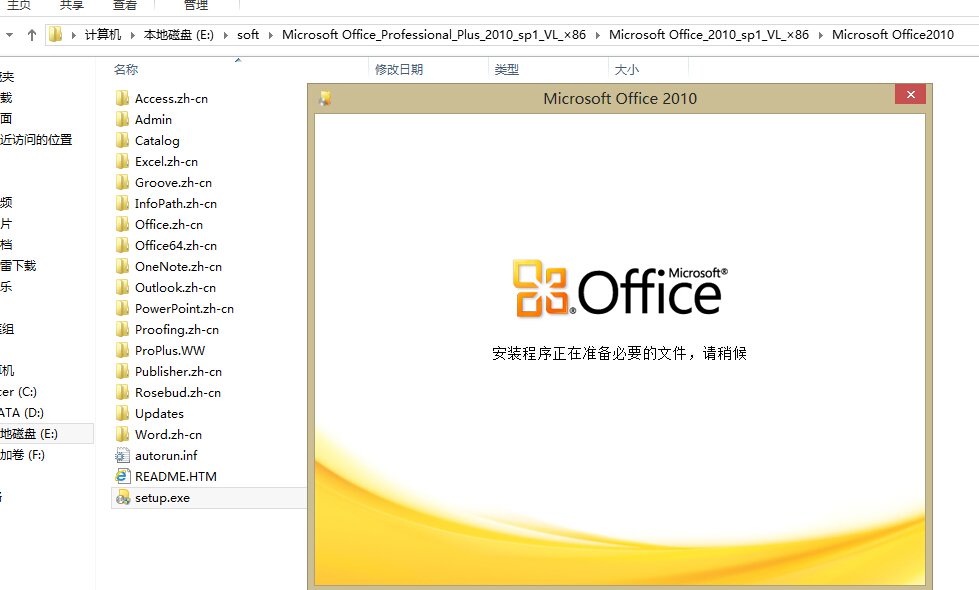Select the InfoPath.zh-cn folder icon
Image resolution: width=979 pixels, height=590 pixels.
[122, 204]
